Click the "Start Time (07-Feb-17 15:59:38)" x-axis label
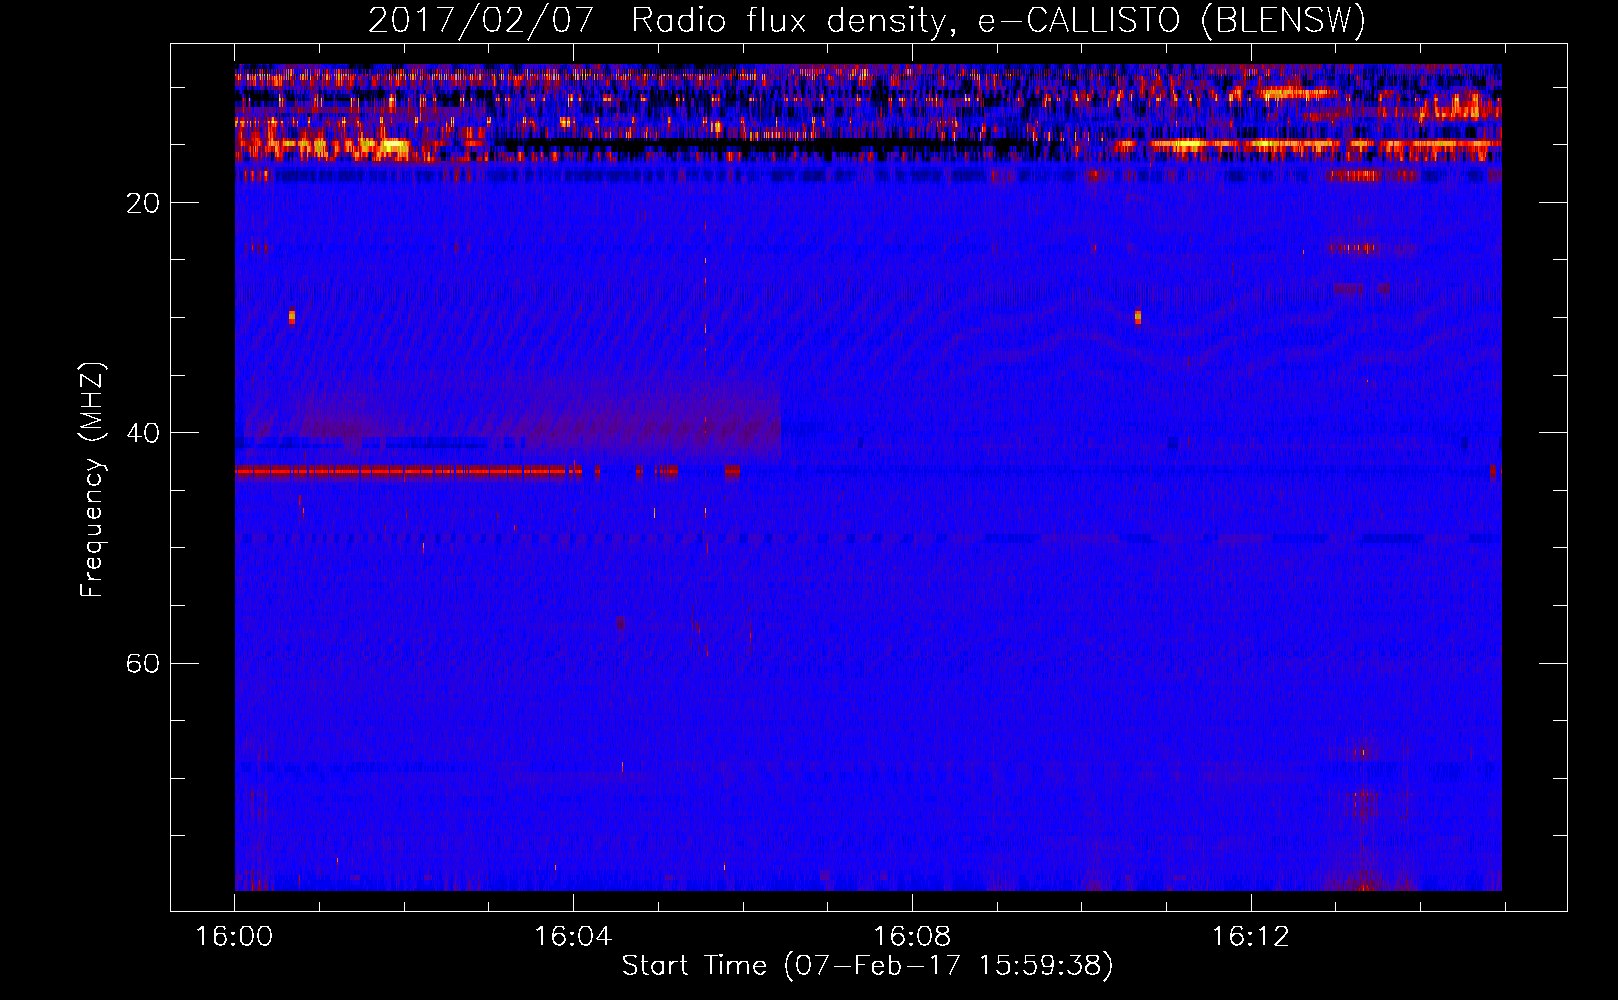1618x1000 pixels. [867, 966]
